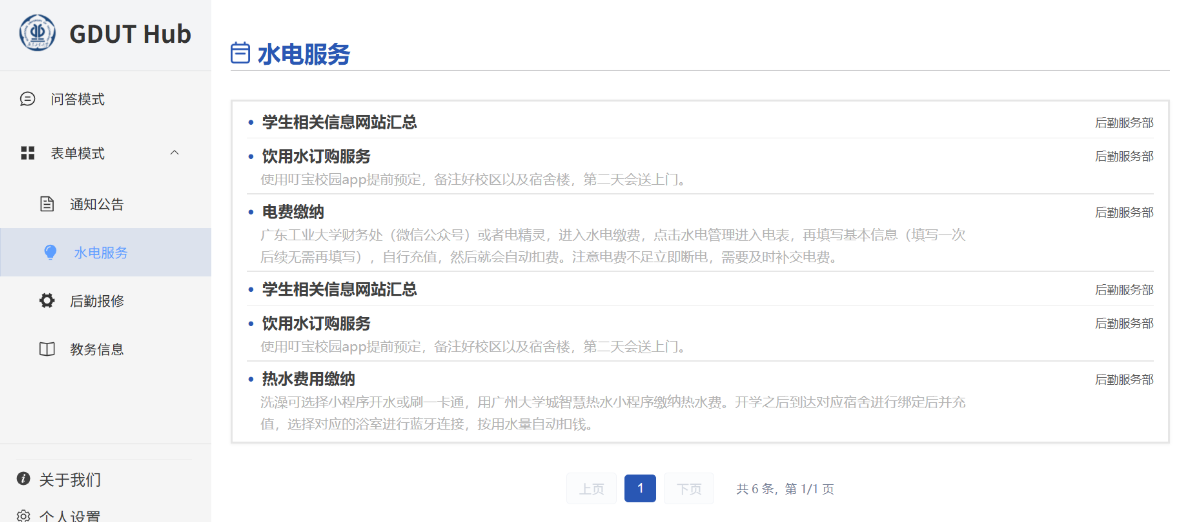Click the book icon for 教务信息

[x=47, y=349]
